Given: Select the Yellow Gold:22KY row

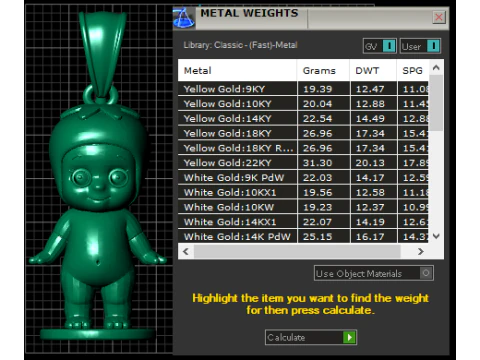Looking at the screenshot, I should tap(303, 163).
